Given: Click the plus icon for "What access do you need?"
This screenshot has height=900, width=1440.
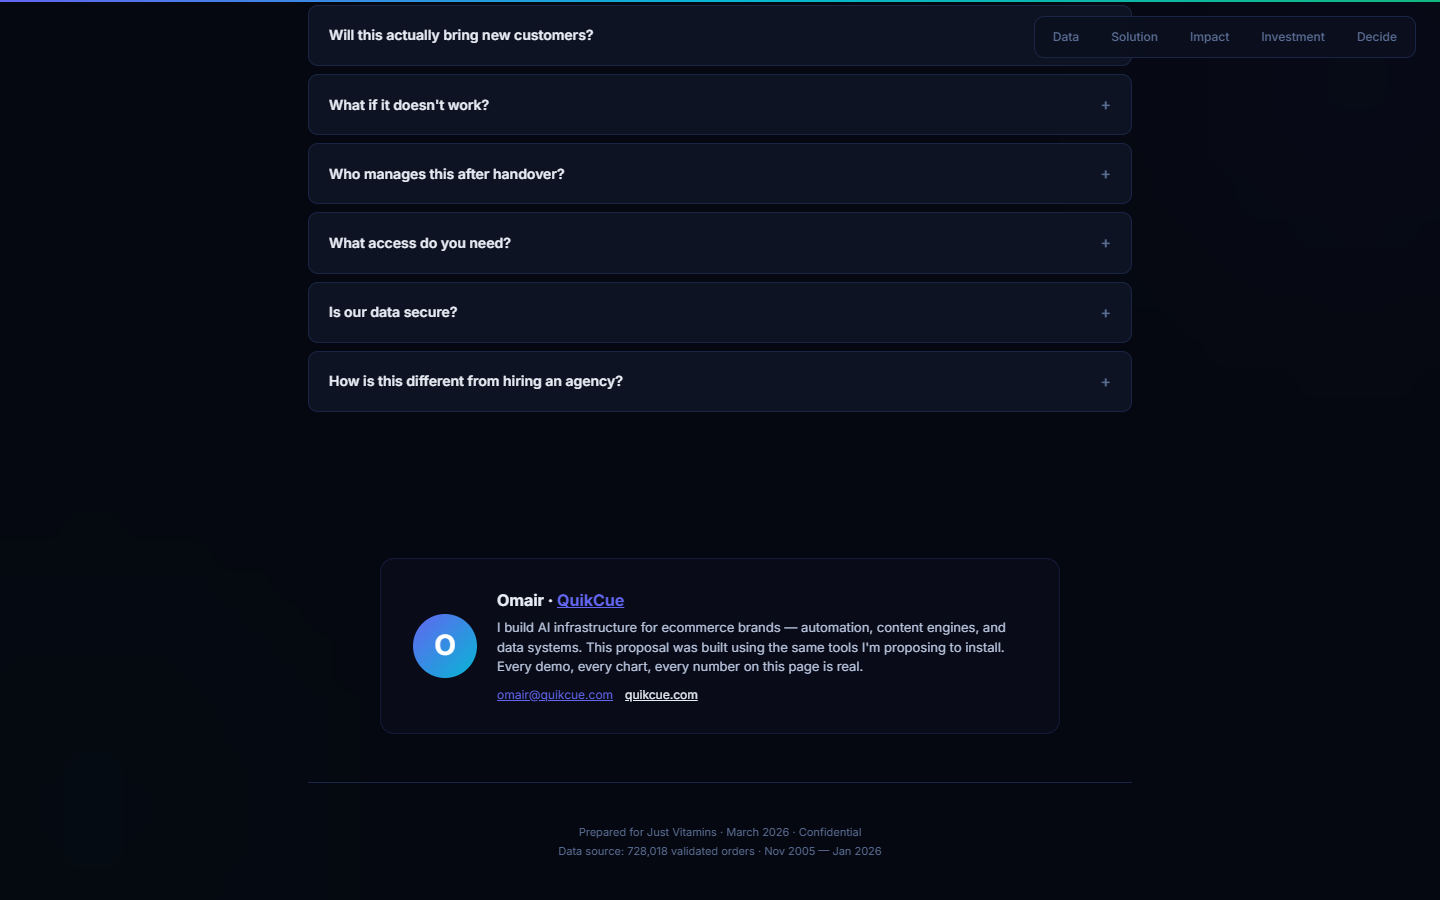Looking at the screenshot, I should coord(1105,243).
